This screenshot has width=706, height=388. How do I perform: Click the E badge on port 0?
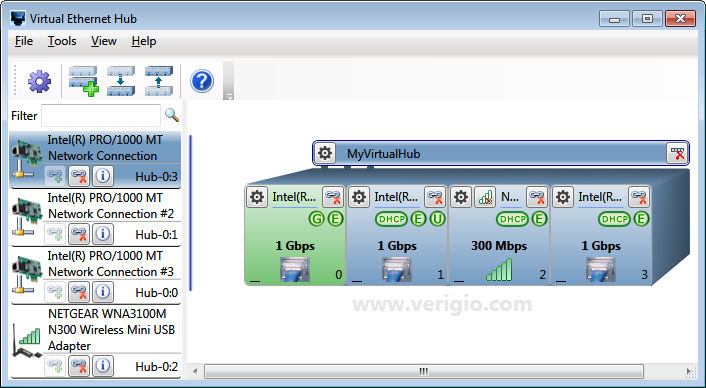click(x=335, y=219)
